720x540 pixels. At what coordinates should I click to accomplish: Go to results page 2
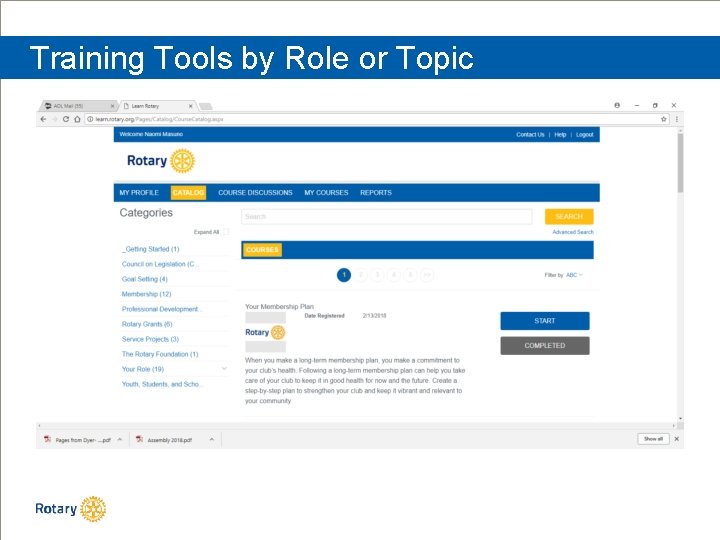click(x=360, y=275)
